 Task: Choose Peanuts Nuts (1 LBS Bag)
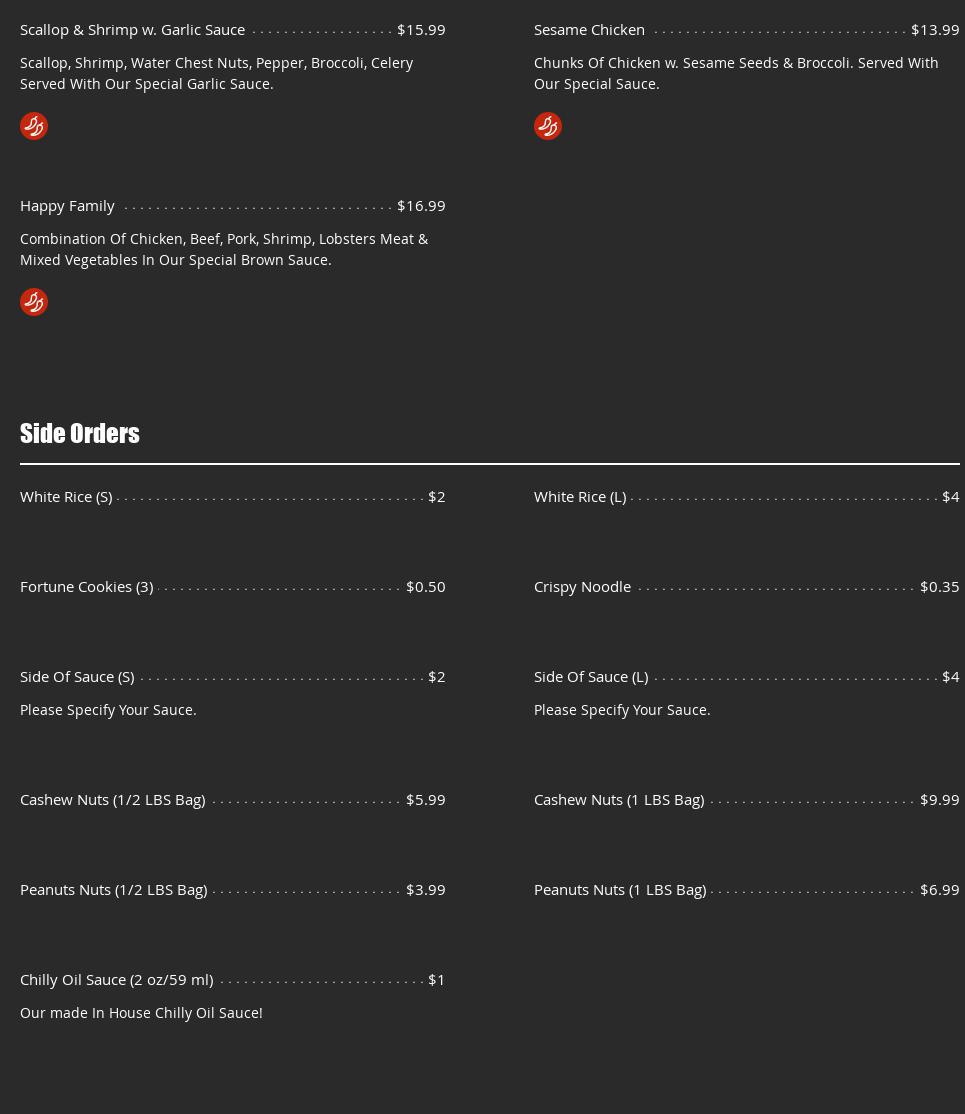(x=620, y=890)
